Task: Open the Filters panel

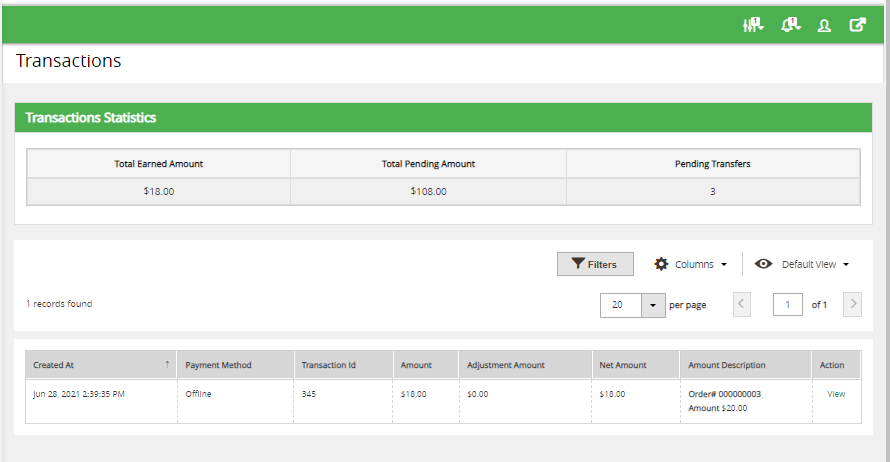Action: coord(595,264)
